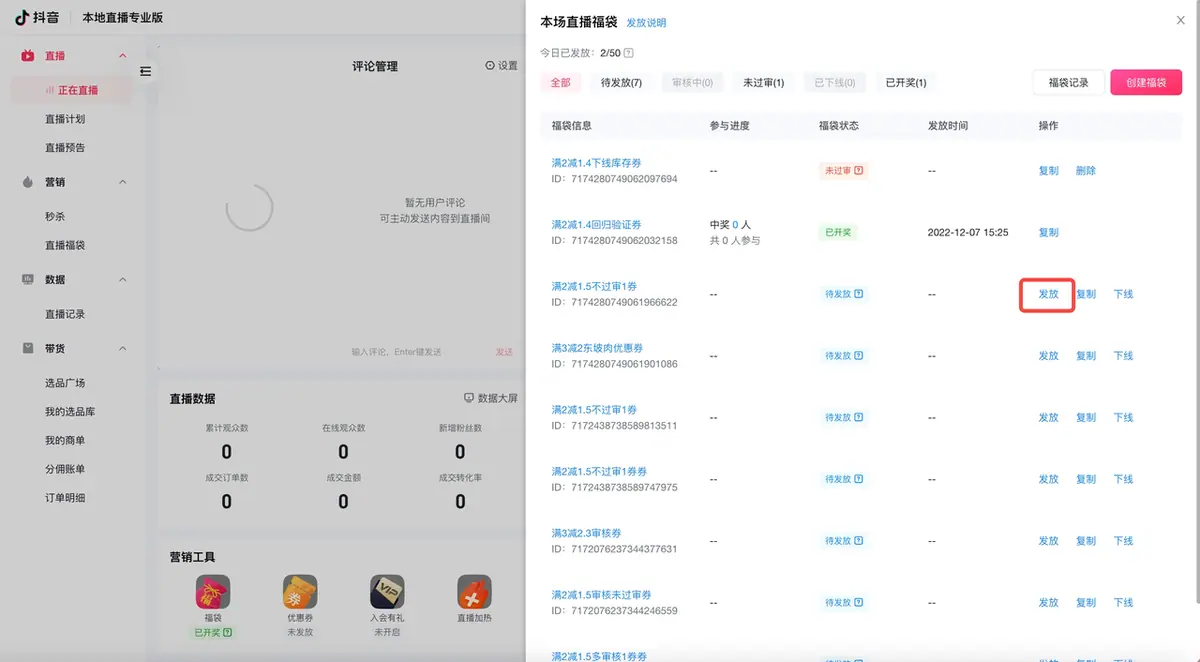The image size is (1200, 662).
Task: Collapse the 营销 sidebar section chevron
Action: tap(123, 182)
